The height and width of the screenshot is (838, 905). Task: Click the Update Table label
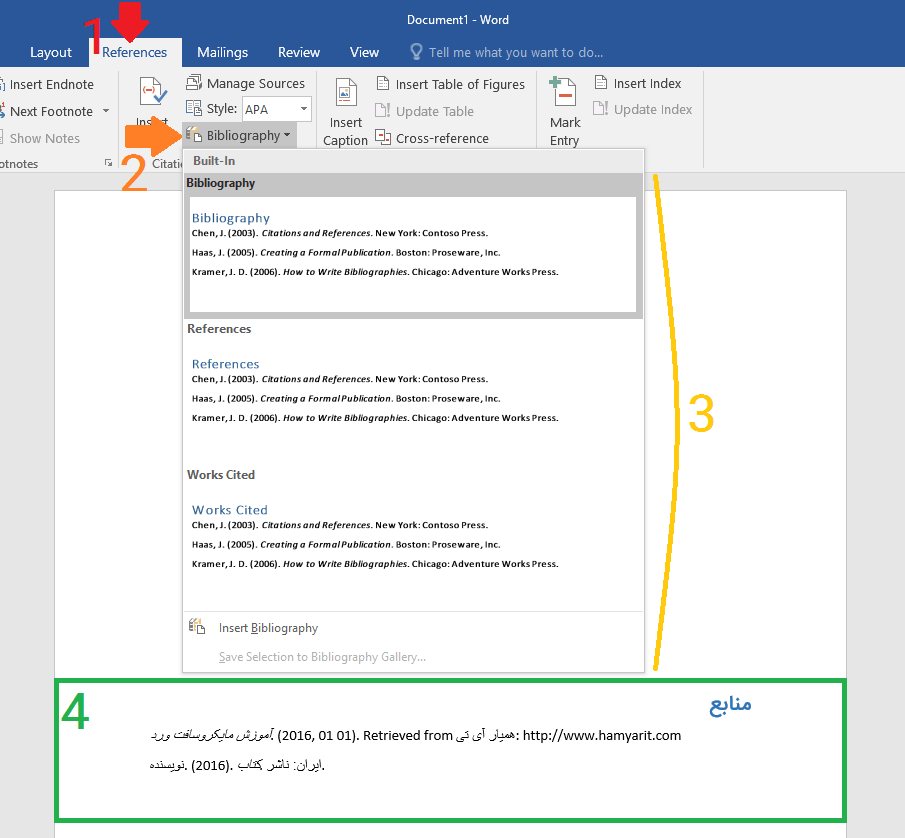click(x=435, y=111)
